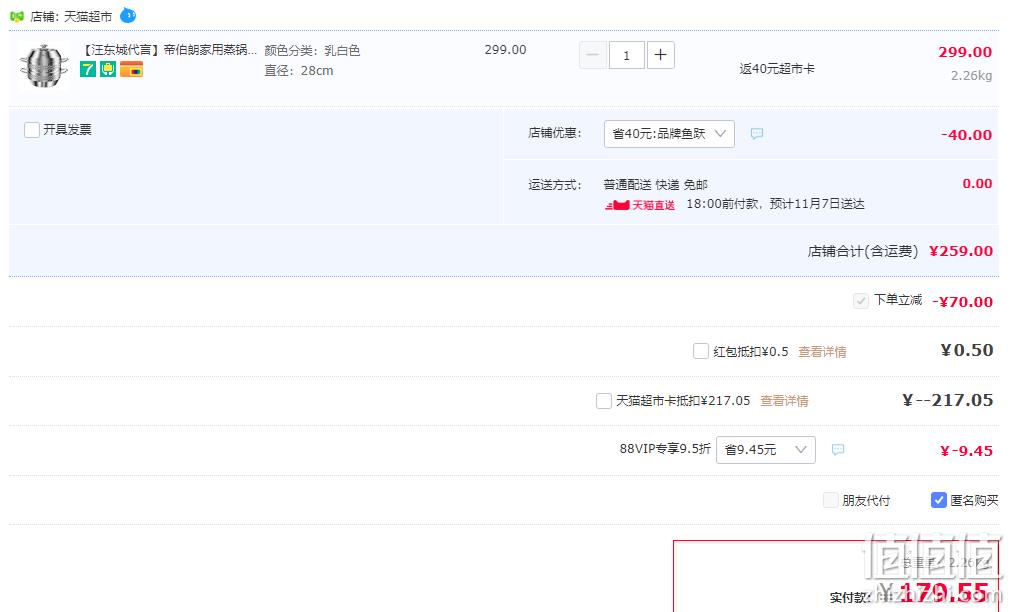Screen dimensions: 1012x612
Task: Click the red 天猫直送 logo
Action: tap(640, 205)
